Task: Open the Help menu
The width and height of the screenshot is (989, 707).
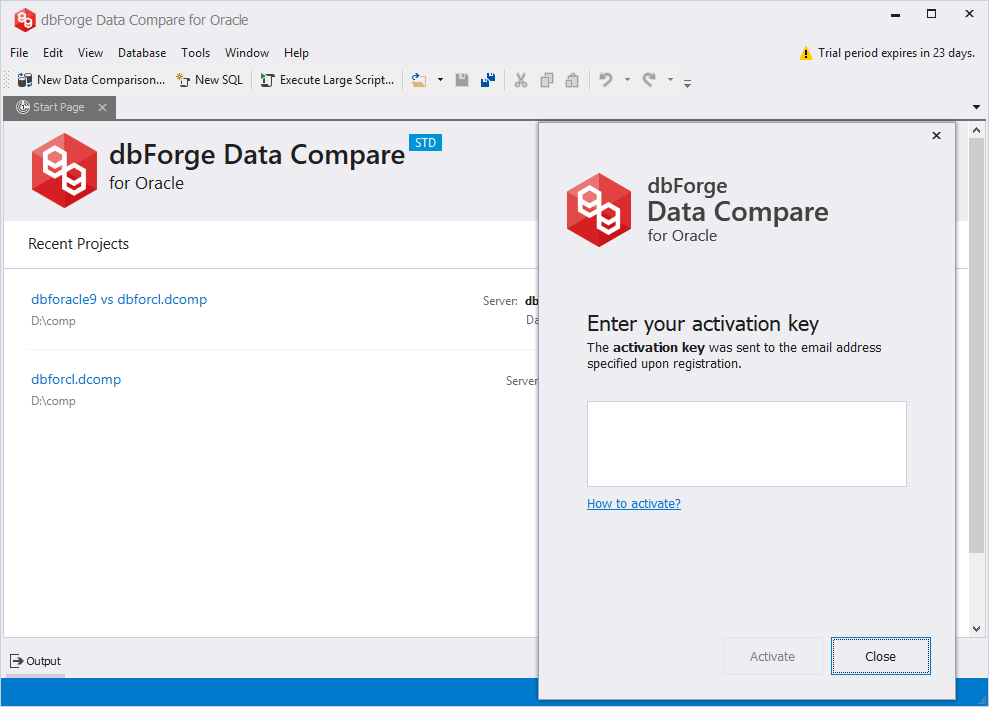Action: click(296, 53)
